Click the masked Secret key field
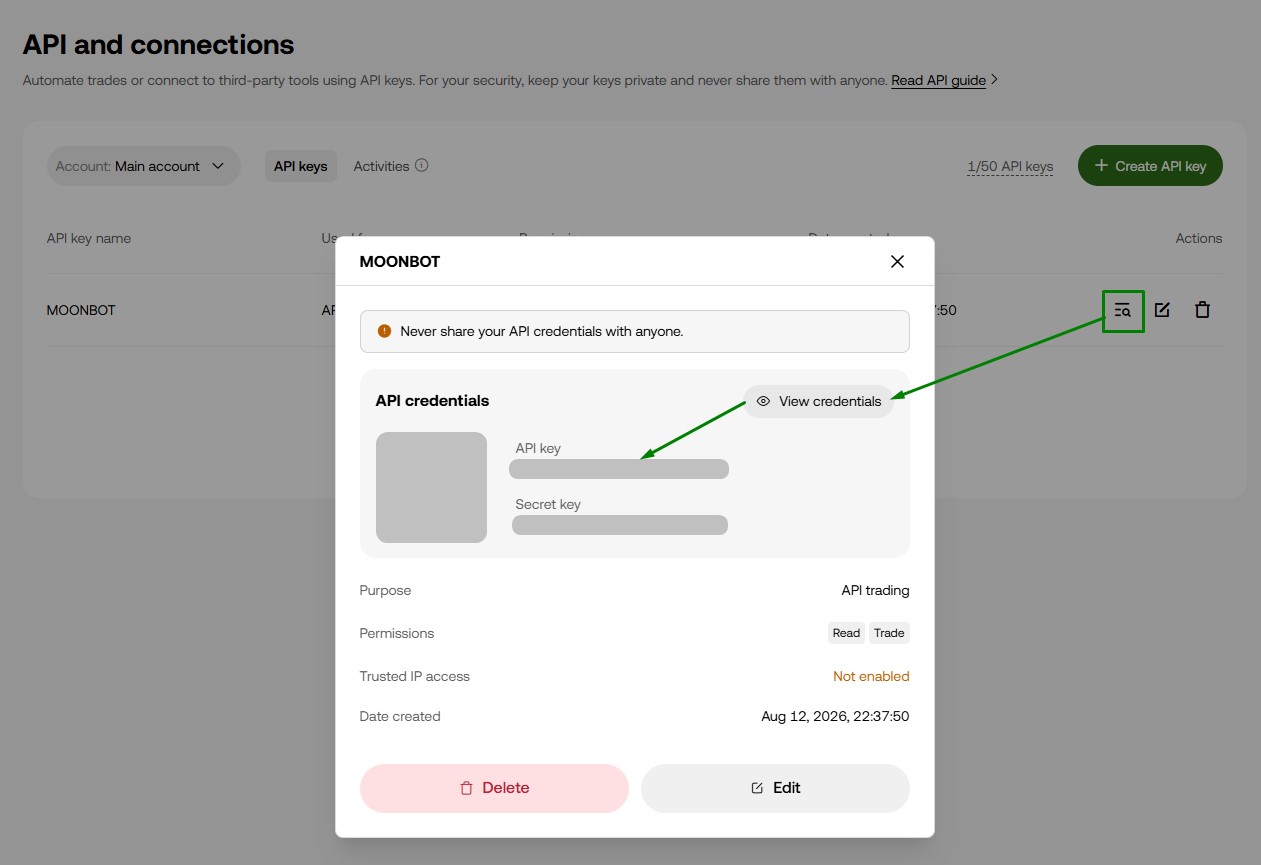 620,525
